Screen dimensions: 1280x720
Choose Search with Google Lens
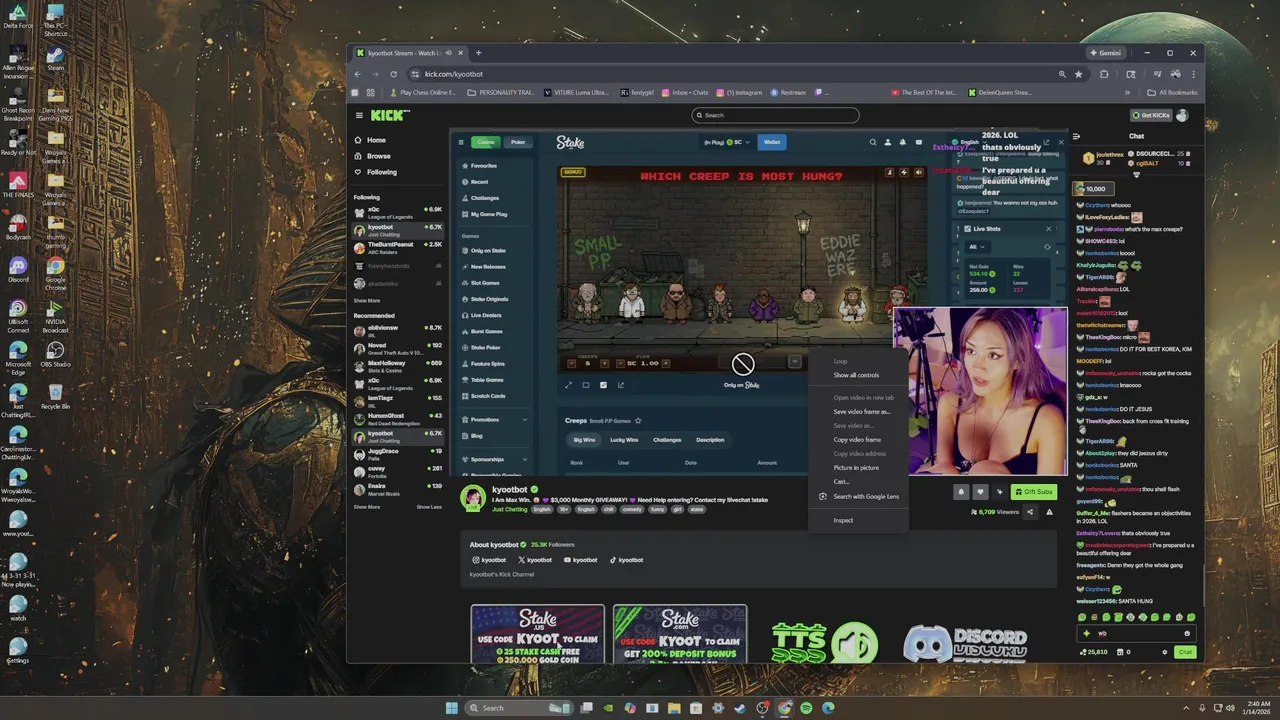pos(859,496)
